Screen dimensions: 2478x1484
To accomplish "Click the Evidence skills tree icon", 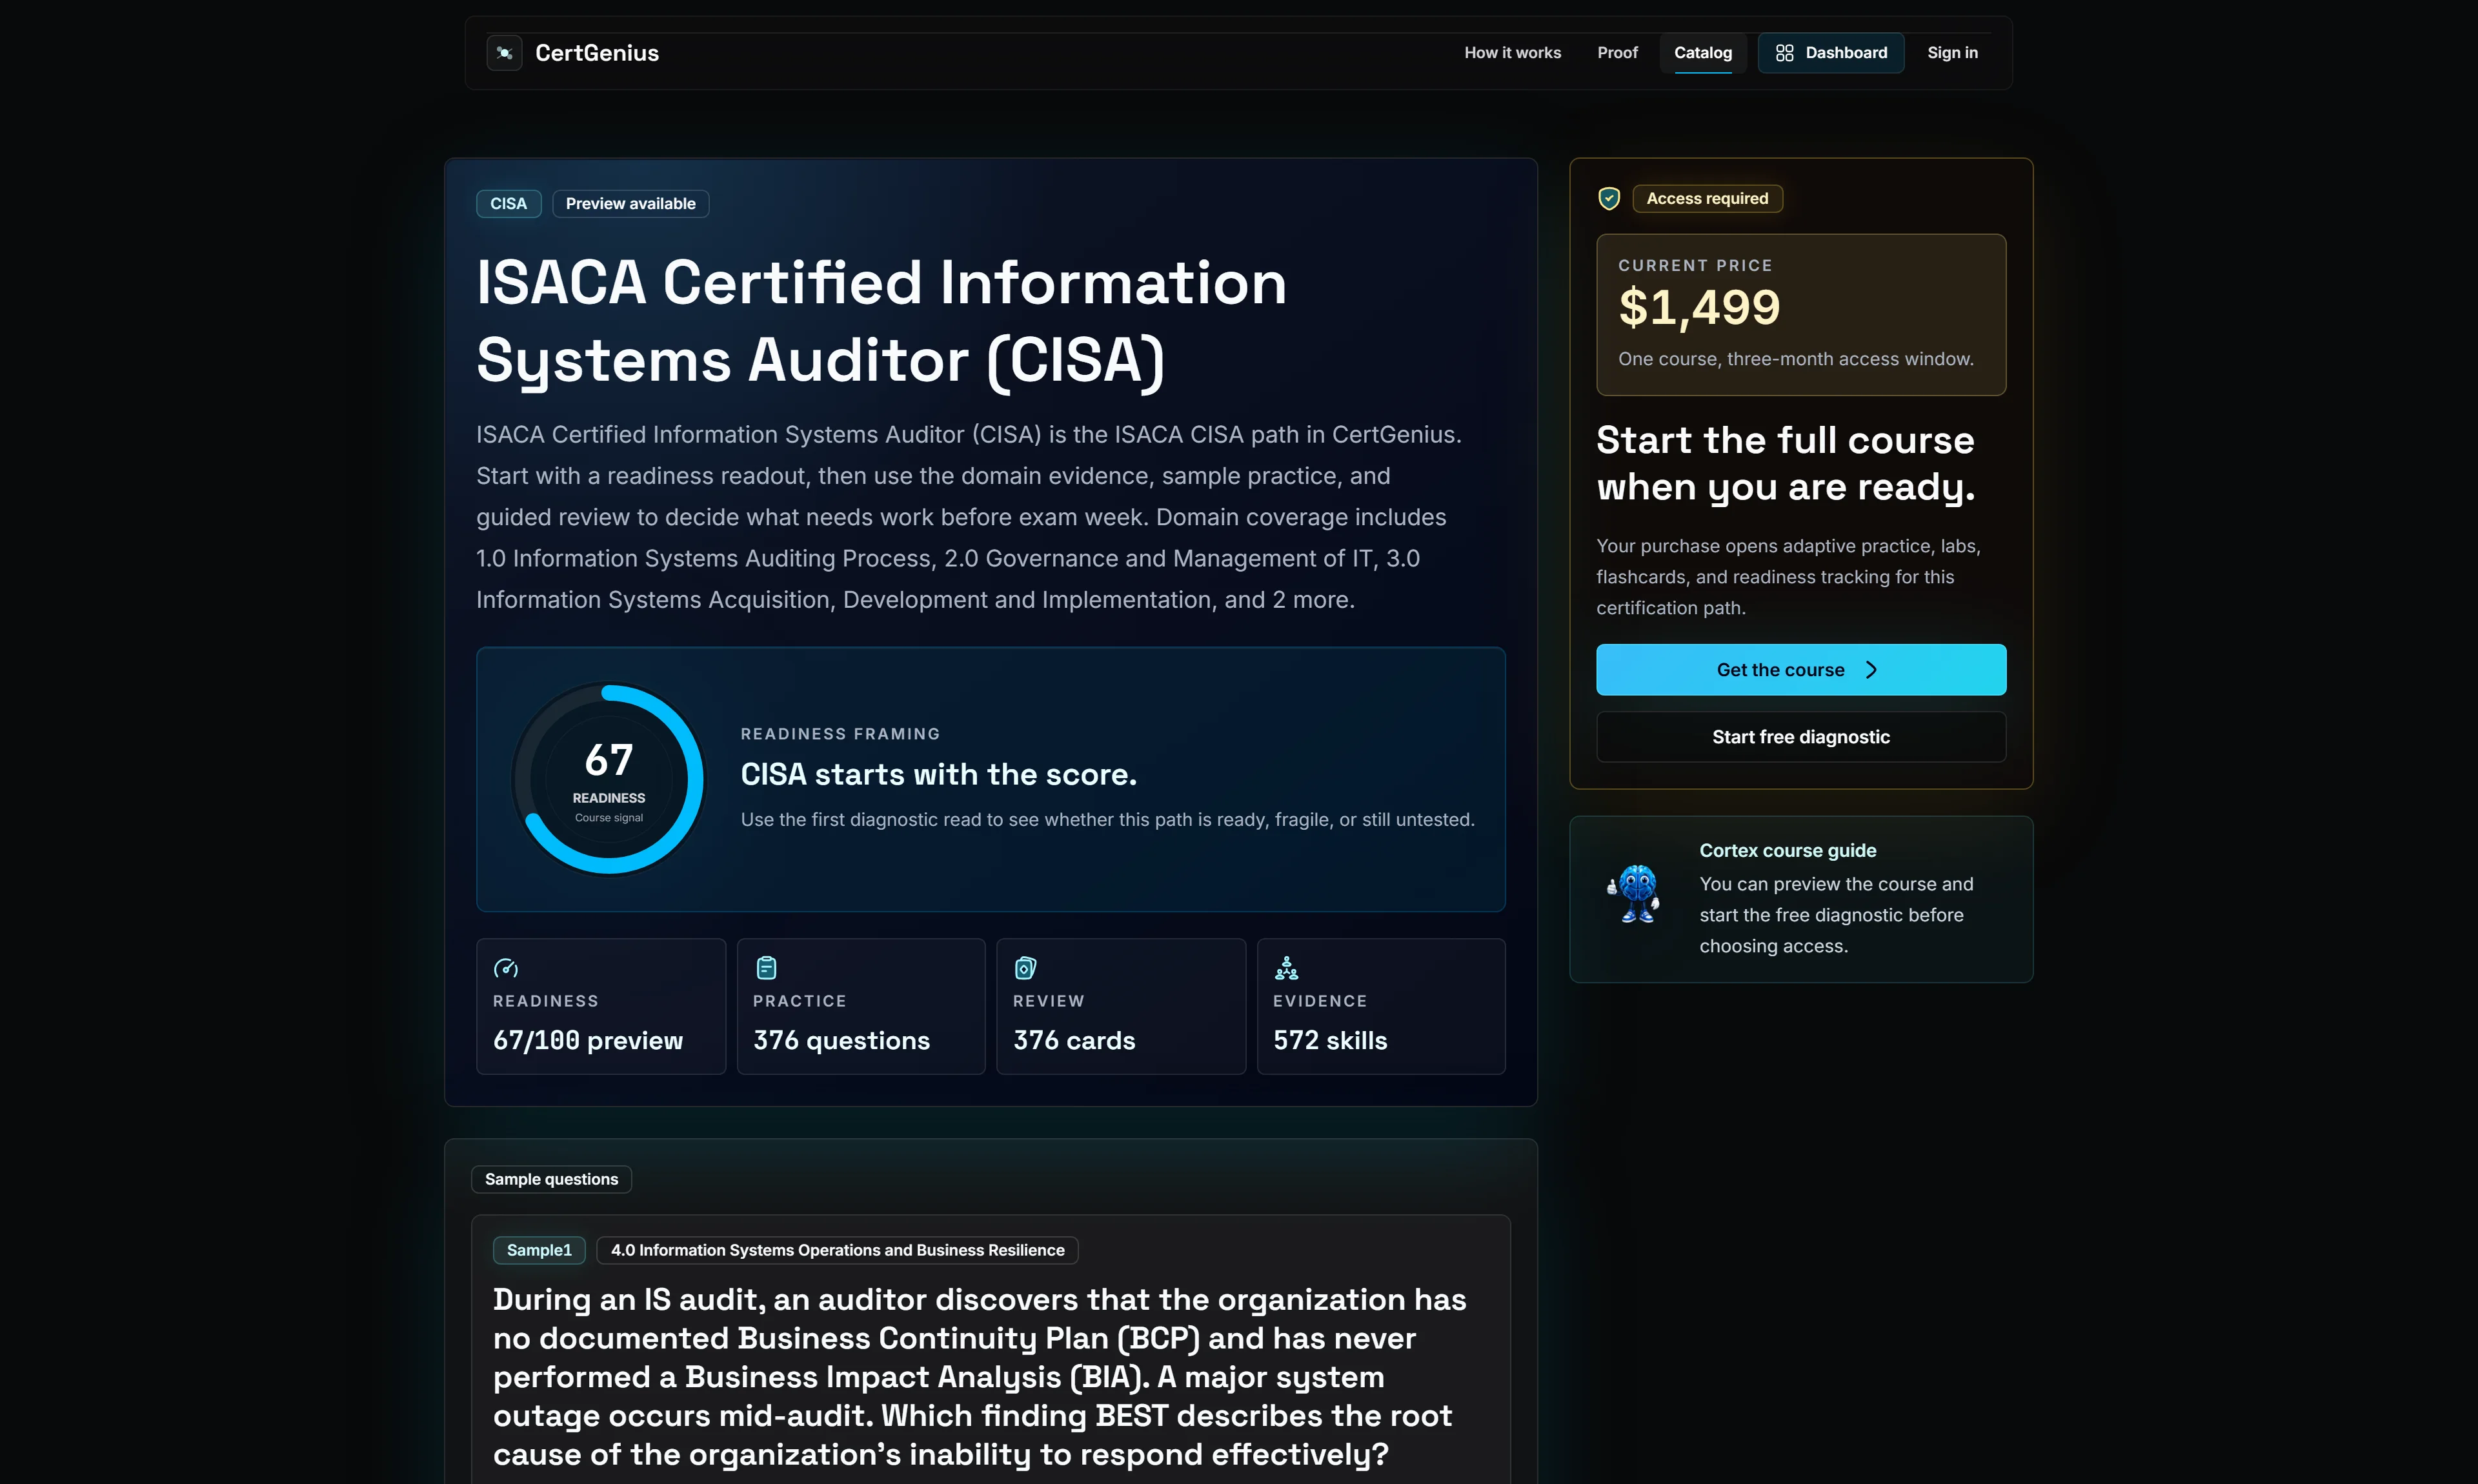I will pos(1286,968).
